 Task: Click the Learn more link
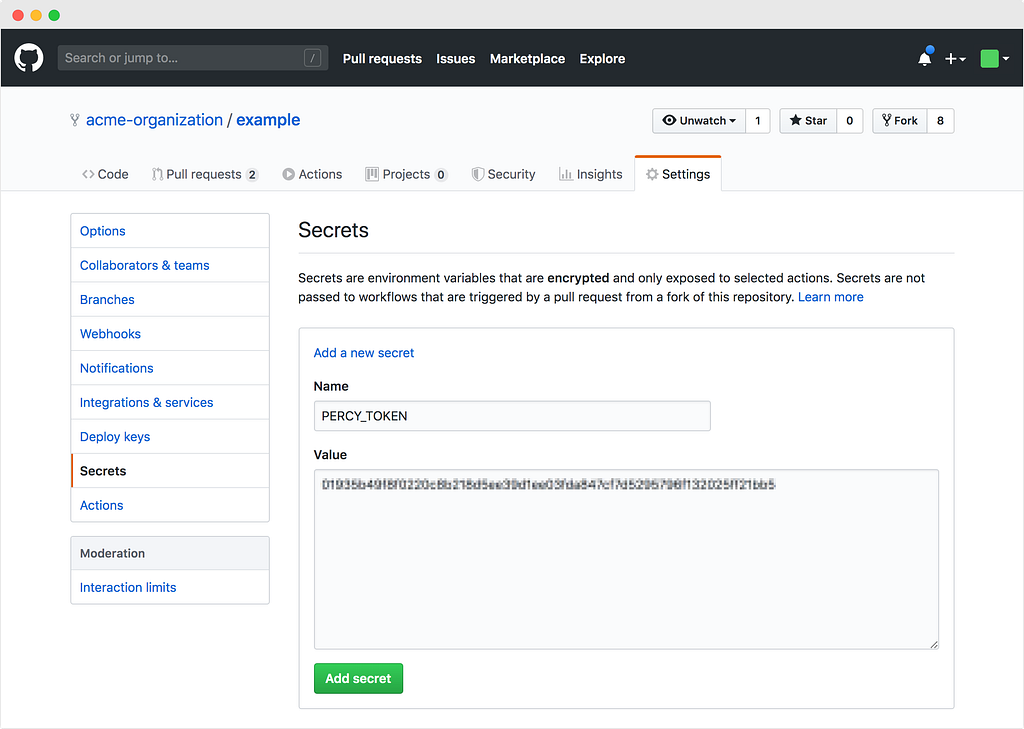(x=830, y=297)
